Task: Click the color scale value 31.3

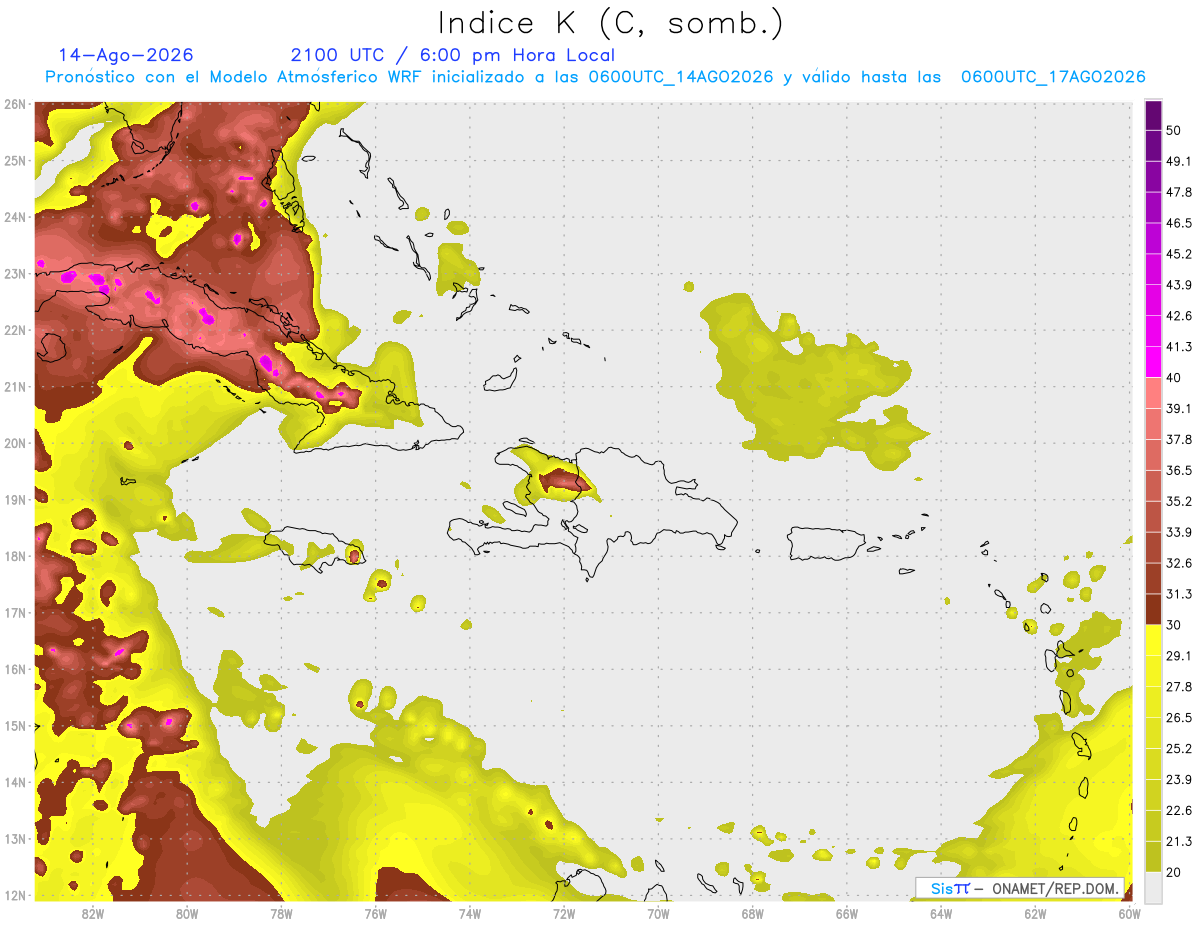Action: pyautogui.click(x=1179, y=595)
